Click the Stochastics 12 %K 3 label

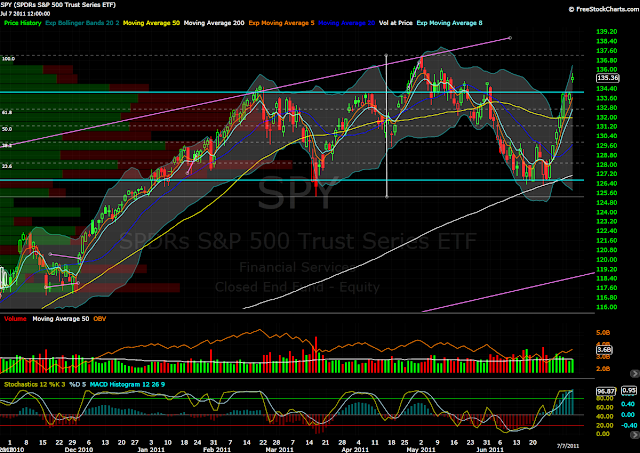point(35,384)
